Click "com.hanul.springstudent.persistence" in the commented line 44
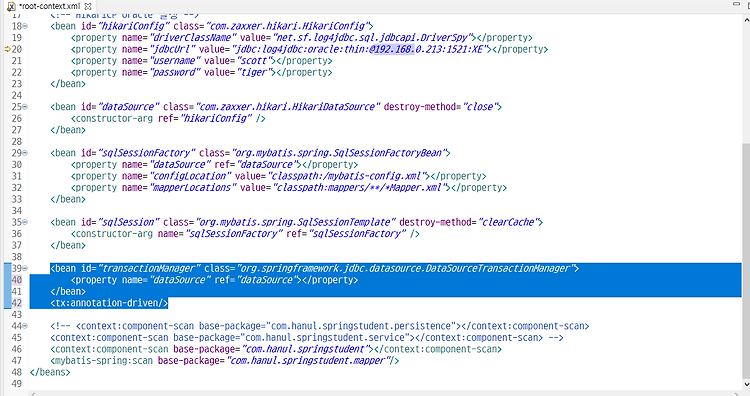The width and height of the screenshot is (750, 396). click(361, 326)
